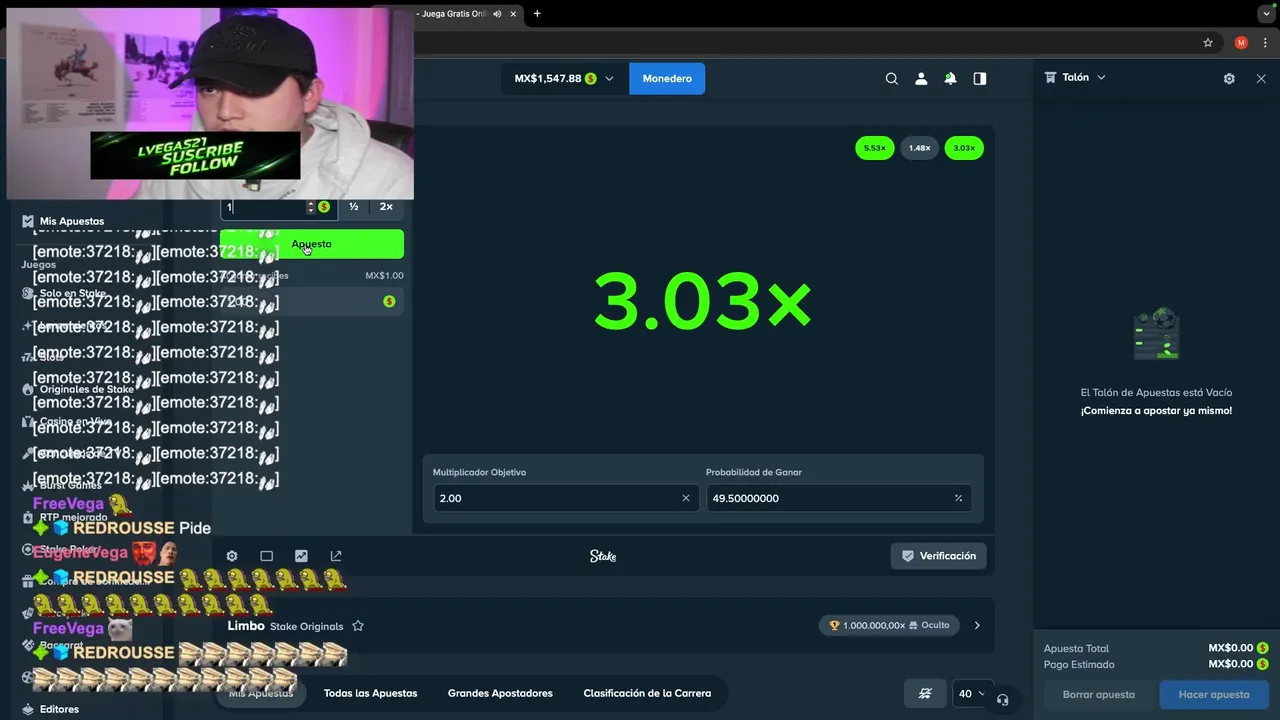Close the Talón bet slip panel

coord(1261,78)
